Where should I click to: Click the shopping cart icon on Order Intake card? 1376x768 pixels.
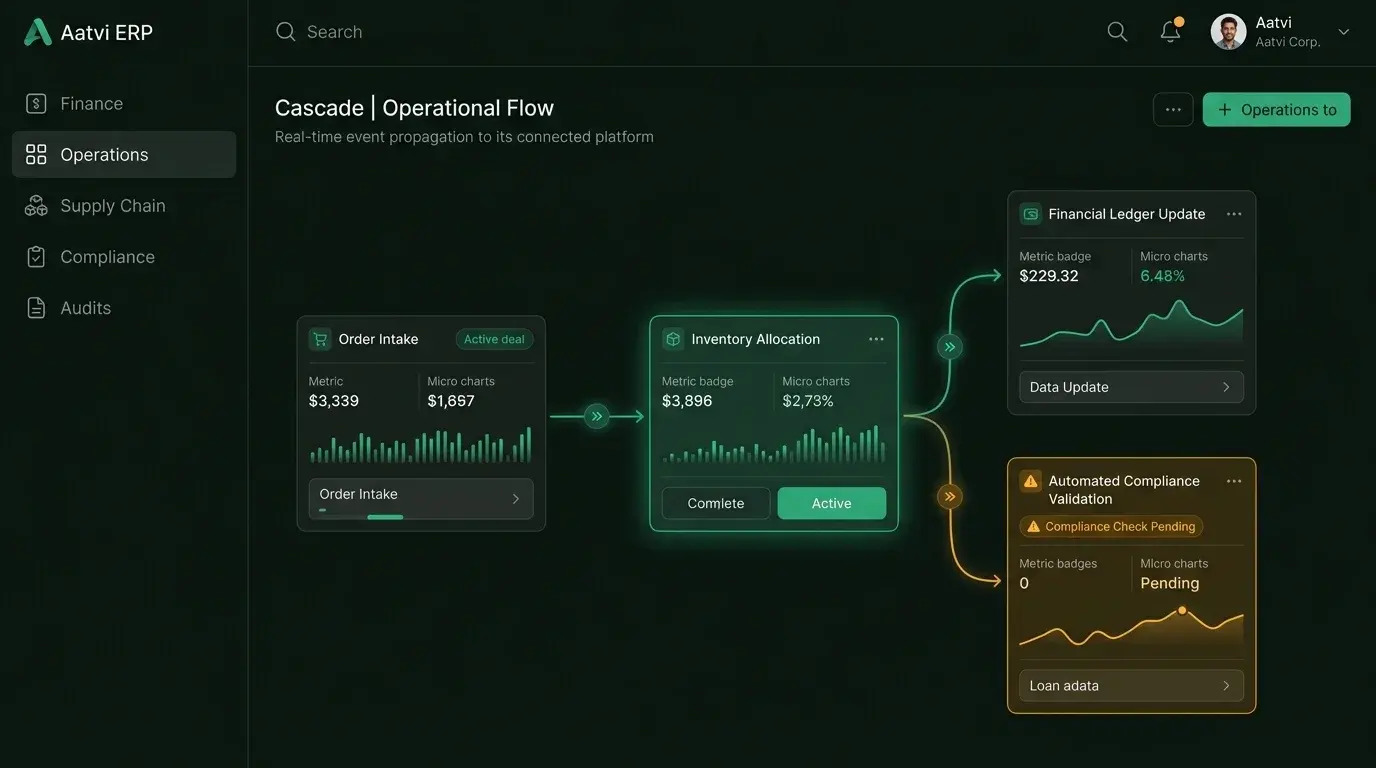(320, 339)
